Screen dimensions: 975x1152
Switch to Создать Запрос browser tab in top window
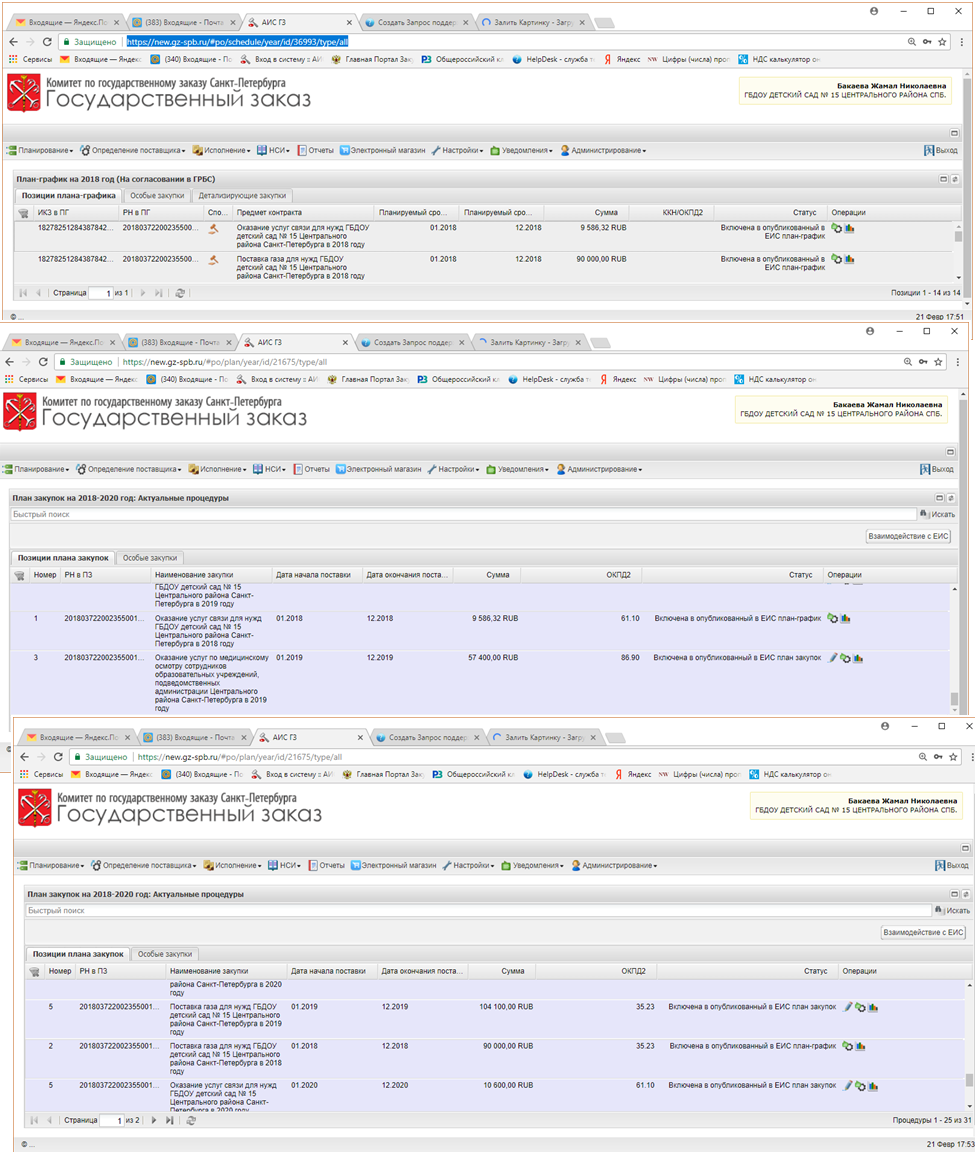(x=417, y=23)
